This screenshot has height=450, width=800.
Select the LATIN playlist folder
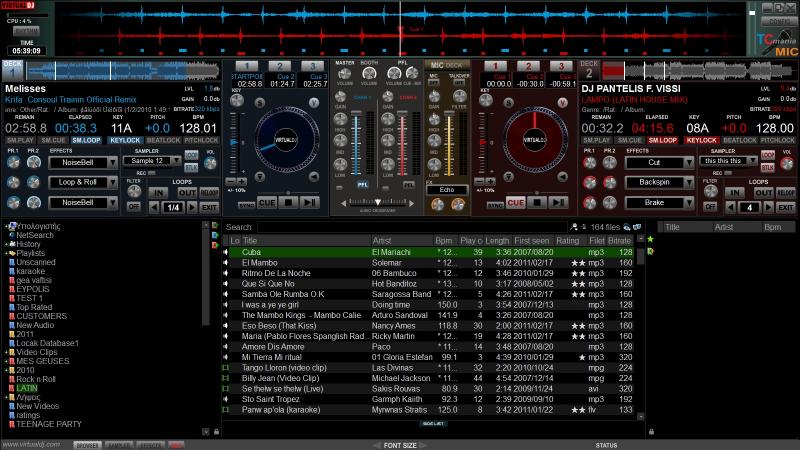27,388
